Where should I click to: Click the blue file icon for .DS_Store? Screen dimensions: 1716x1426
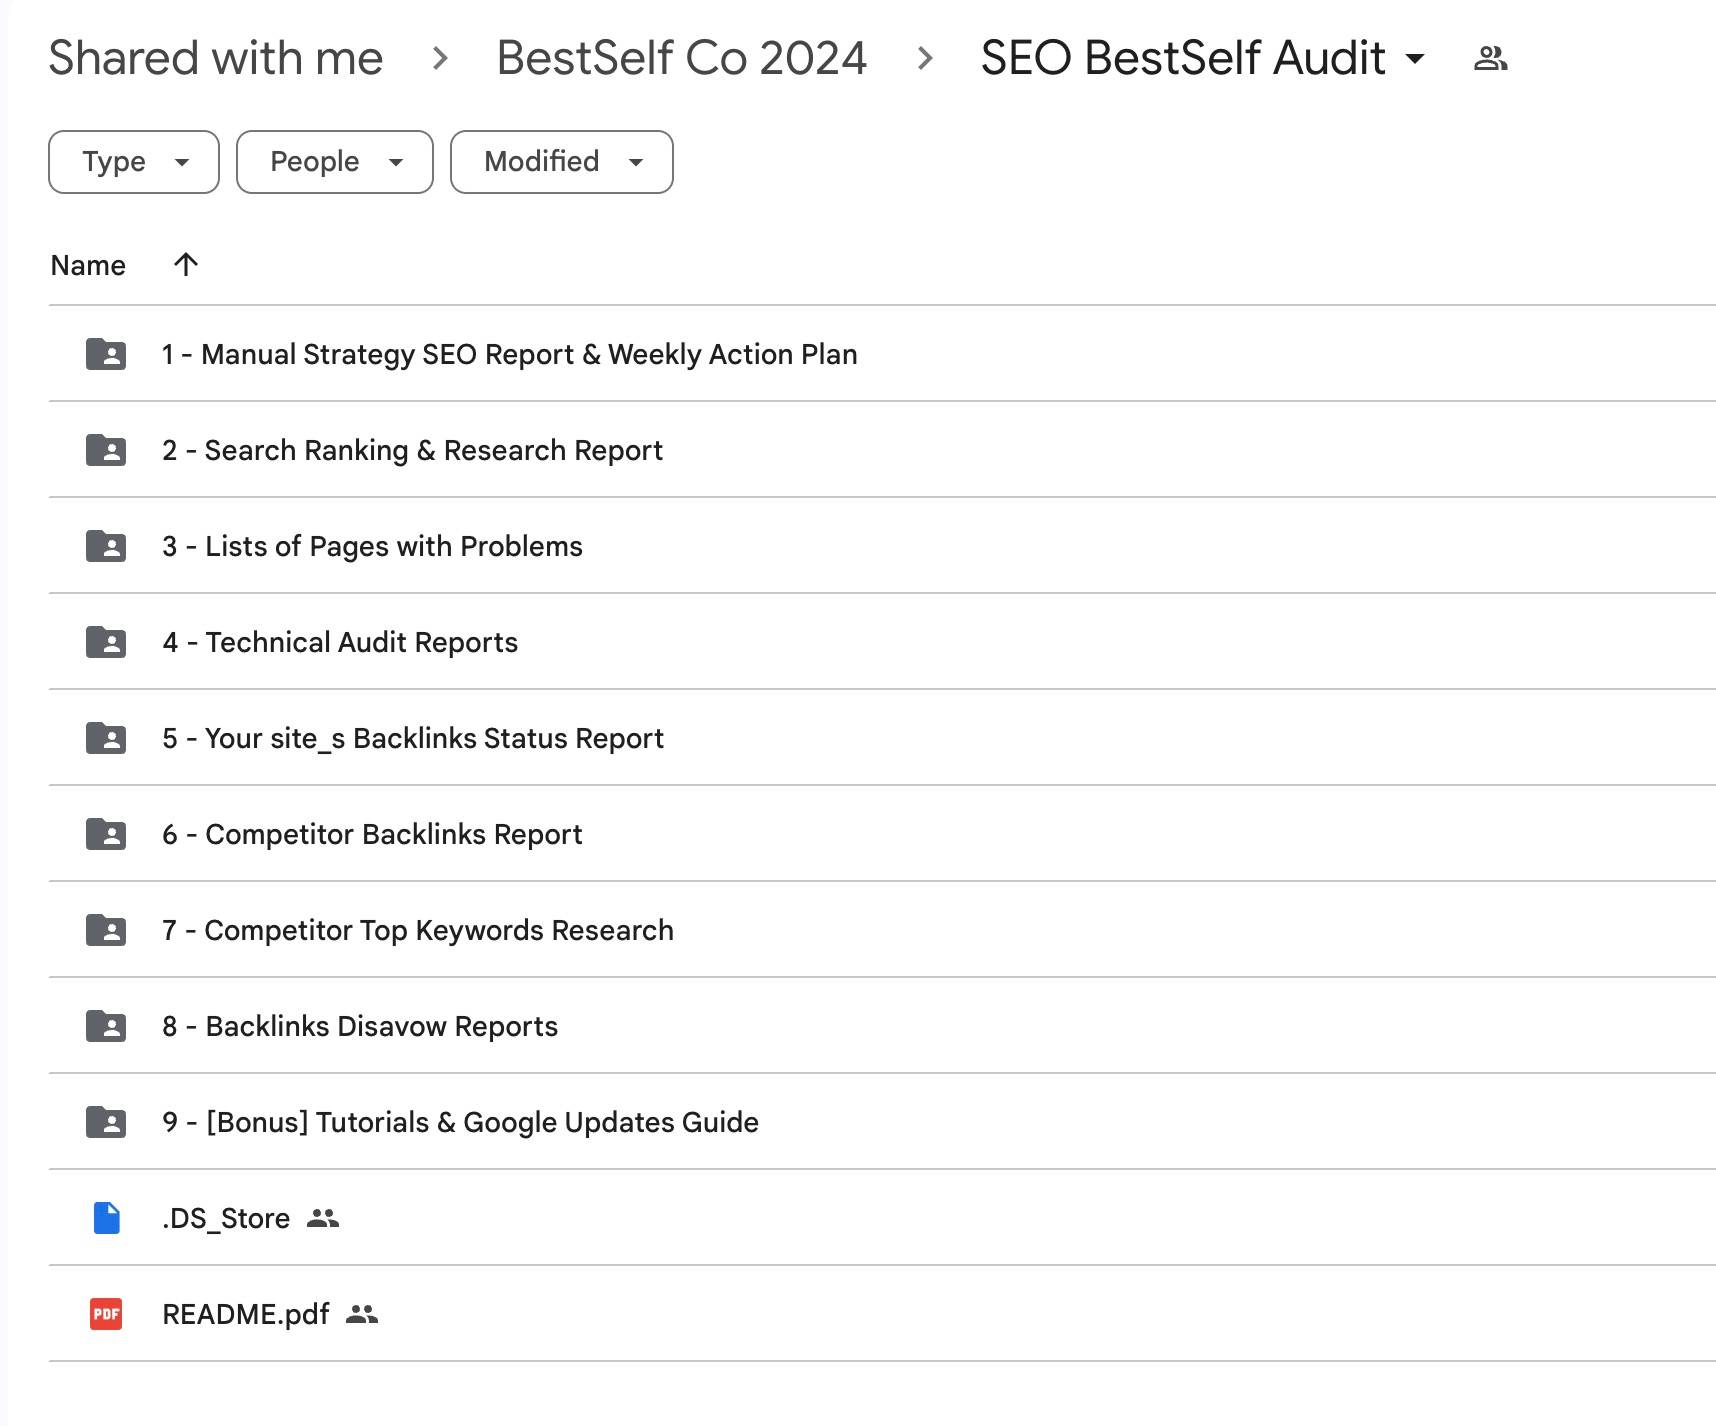[x=106, y=1218]
